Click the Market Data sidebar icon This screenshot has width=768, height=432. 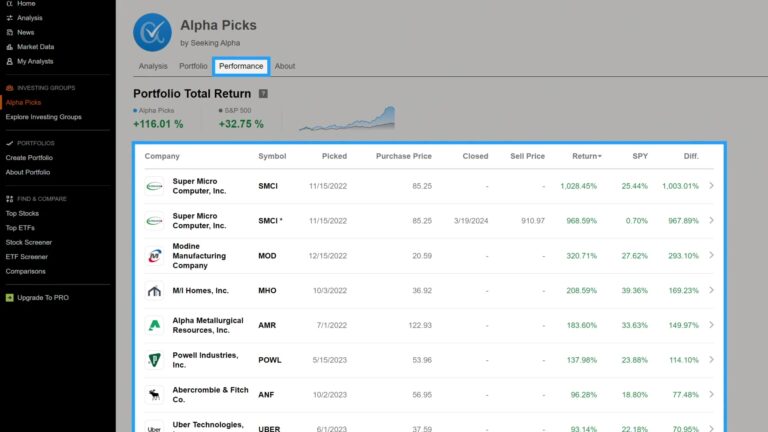pyautogui.click(x=9, y=47)
